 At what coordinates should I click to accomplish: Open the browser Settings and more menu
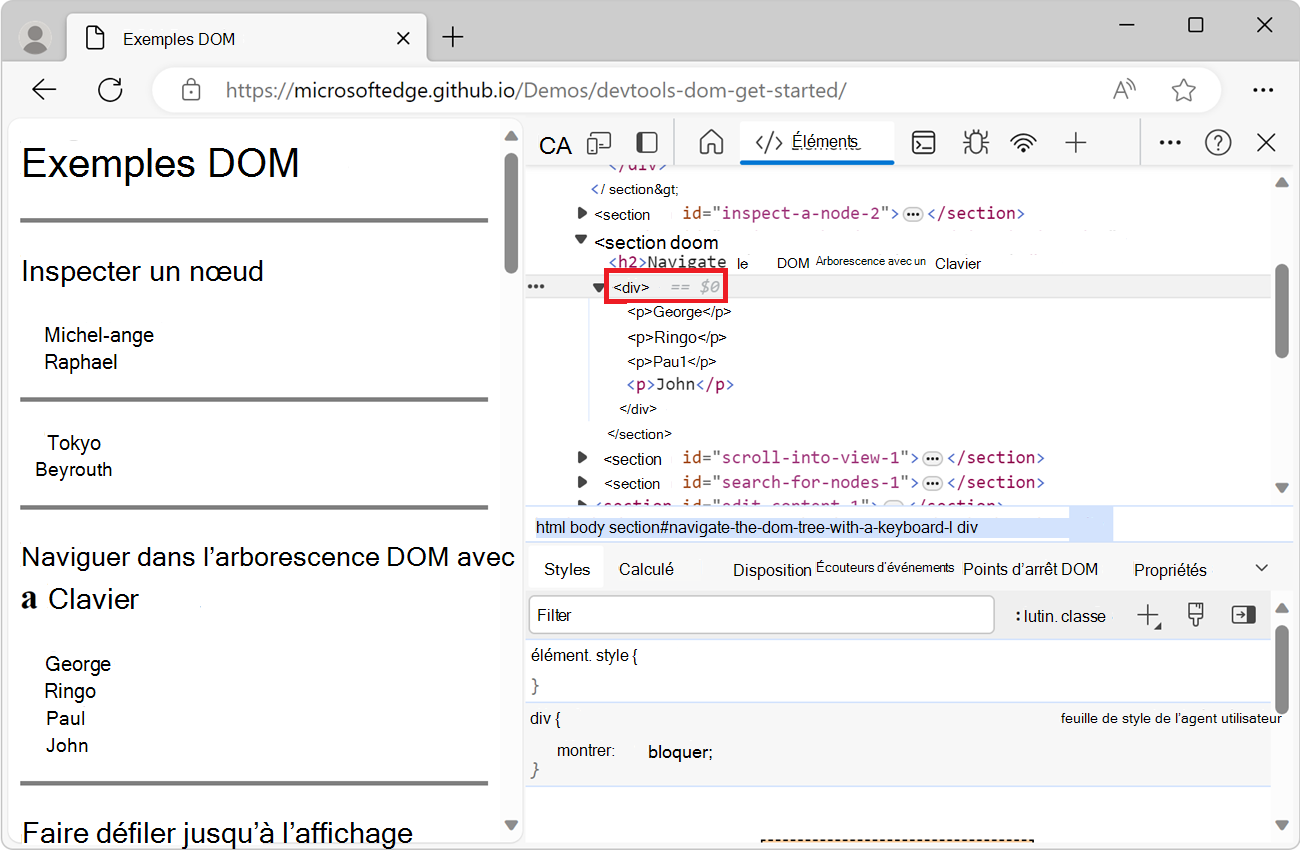(x=1263, y=90)
